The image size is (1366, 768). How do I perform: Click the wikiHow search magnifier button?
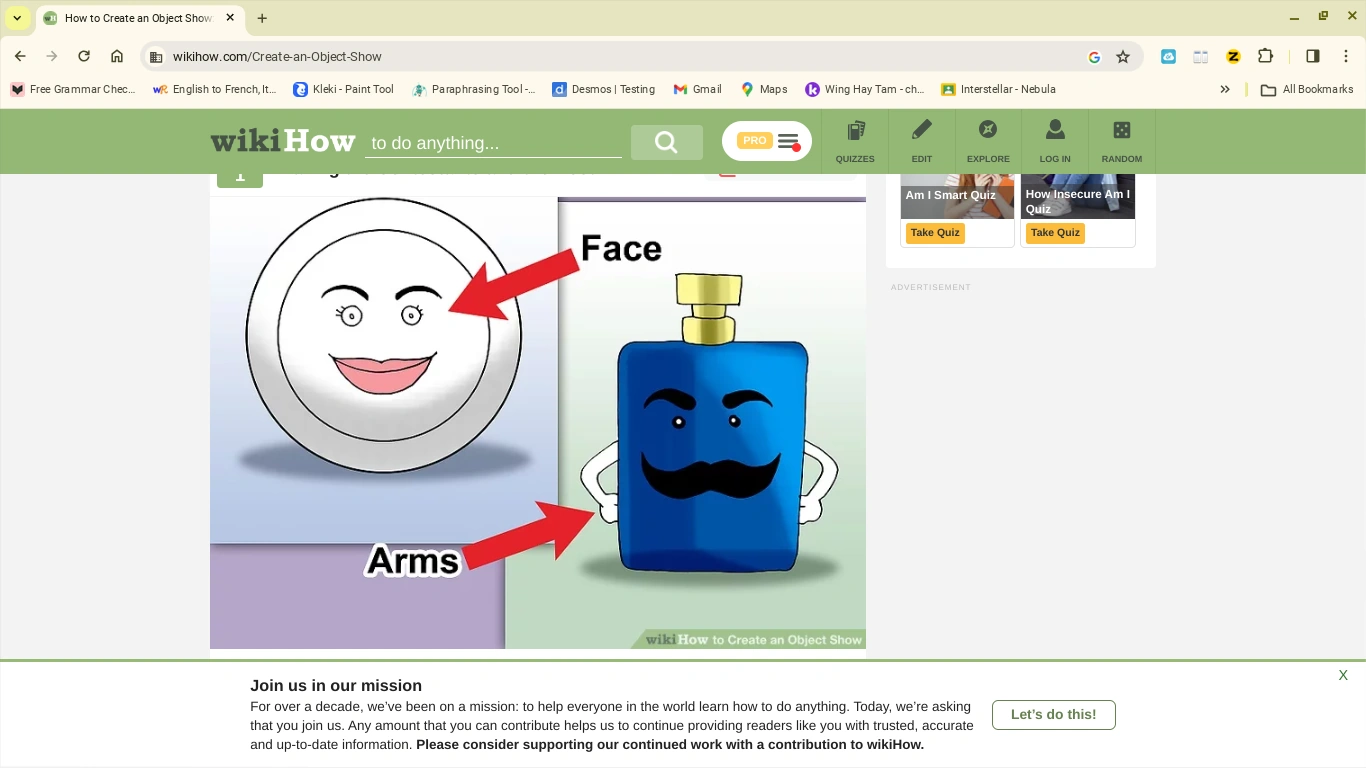tap(666, 142)
